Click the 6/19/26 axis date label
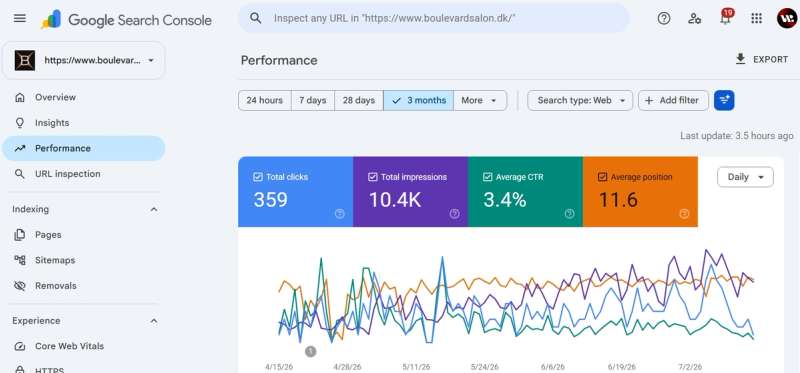800x373 pixels. (622, 367)
